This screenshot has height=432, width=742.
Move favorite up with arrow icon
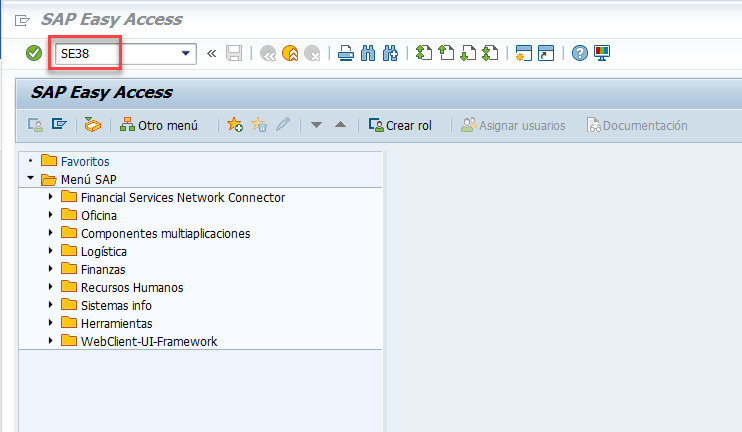click(340, 125)
